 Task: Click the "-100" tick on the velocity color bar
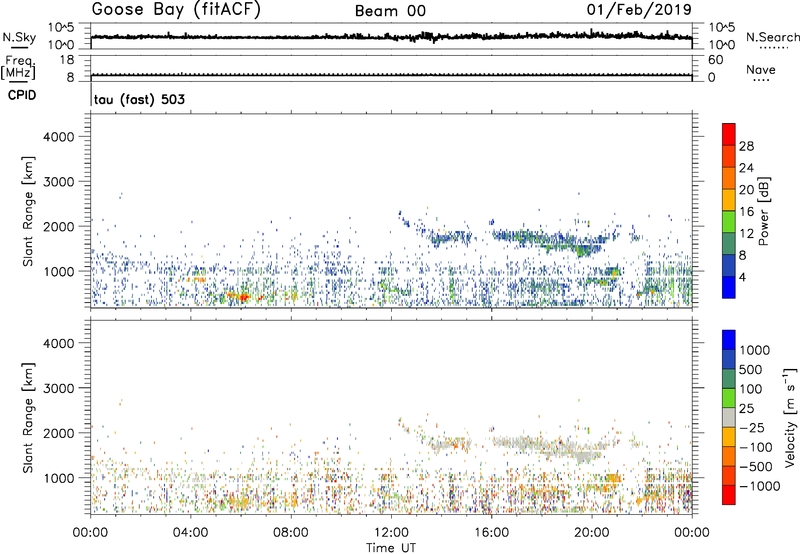point(756,447)
